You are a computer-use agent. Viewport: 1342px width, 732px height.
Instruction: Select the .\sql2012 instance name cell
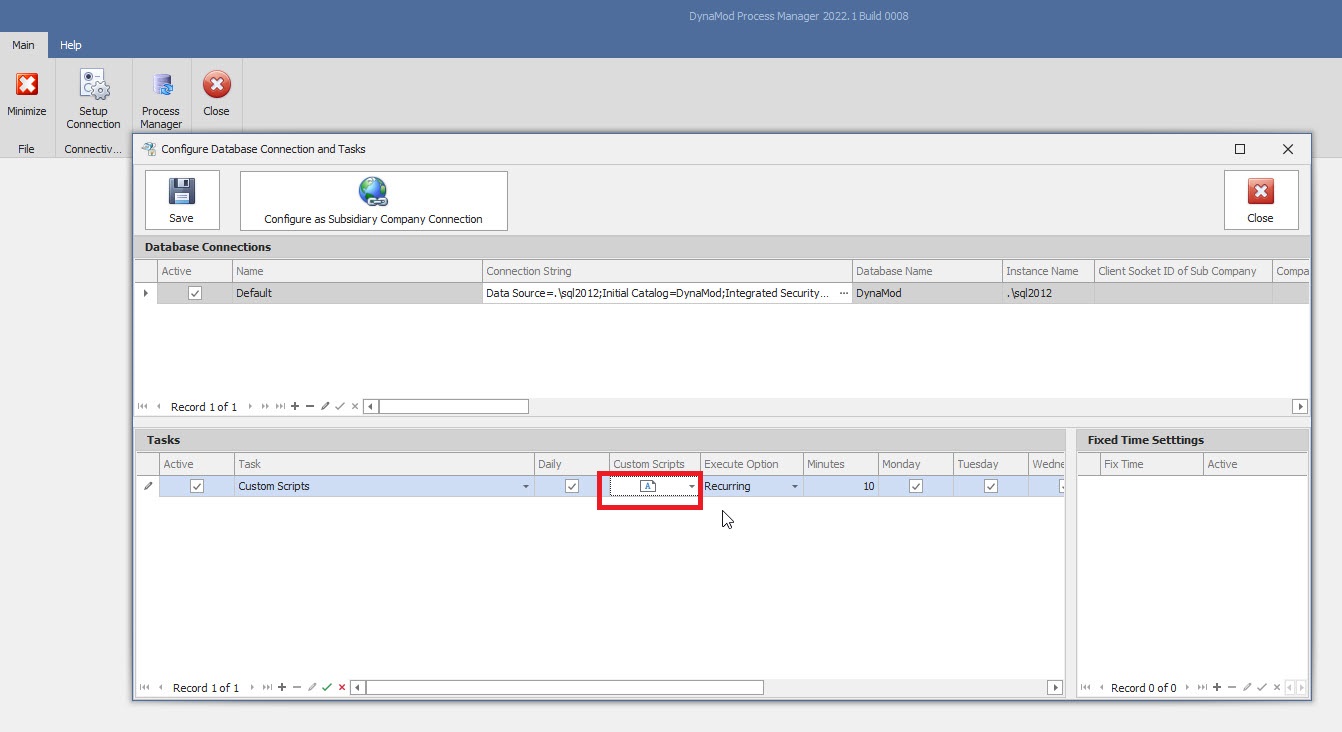(1048, 293)
